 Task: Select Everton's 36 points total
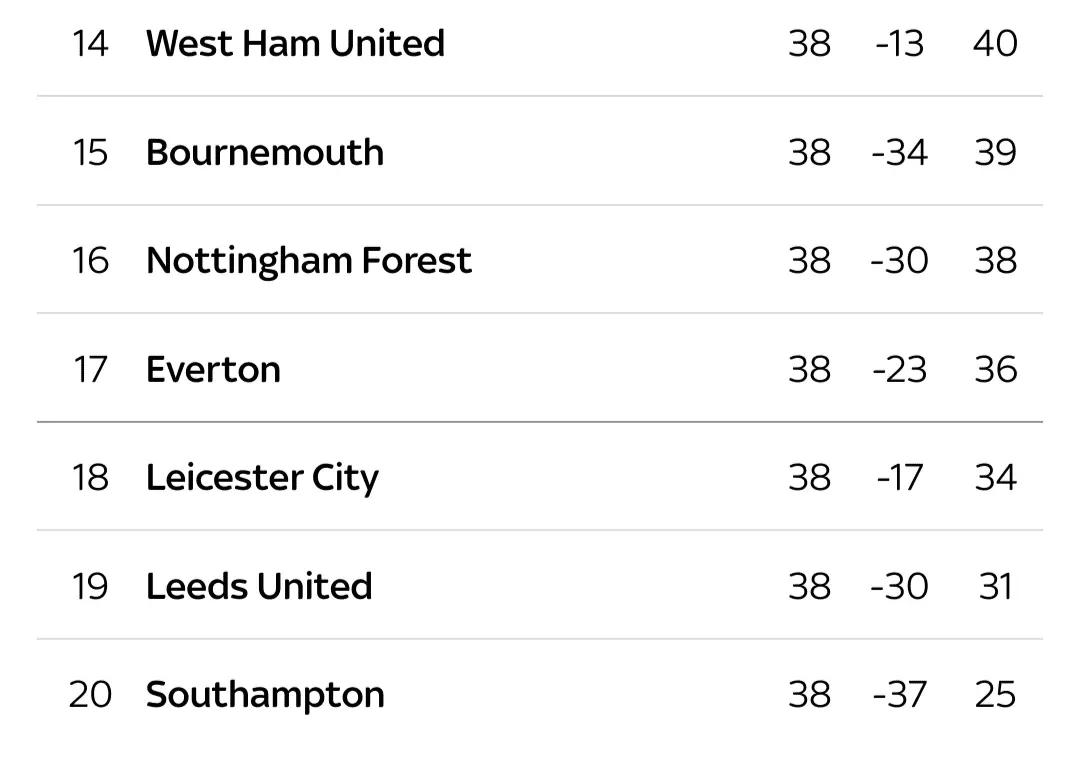[x=995, y=369]
